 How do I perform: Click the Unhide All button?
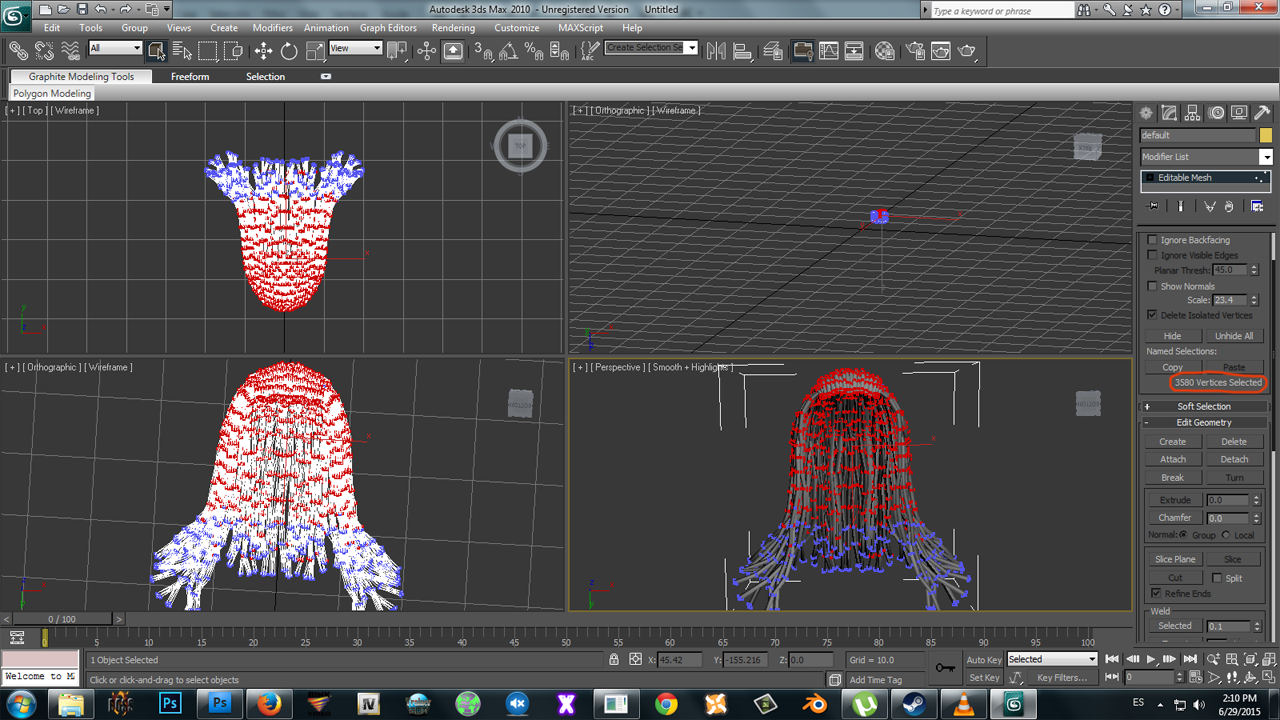(1234, 336)
